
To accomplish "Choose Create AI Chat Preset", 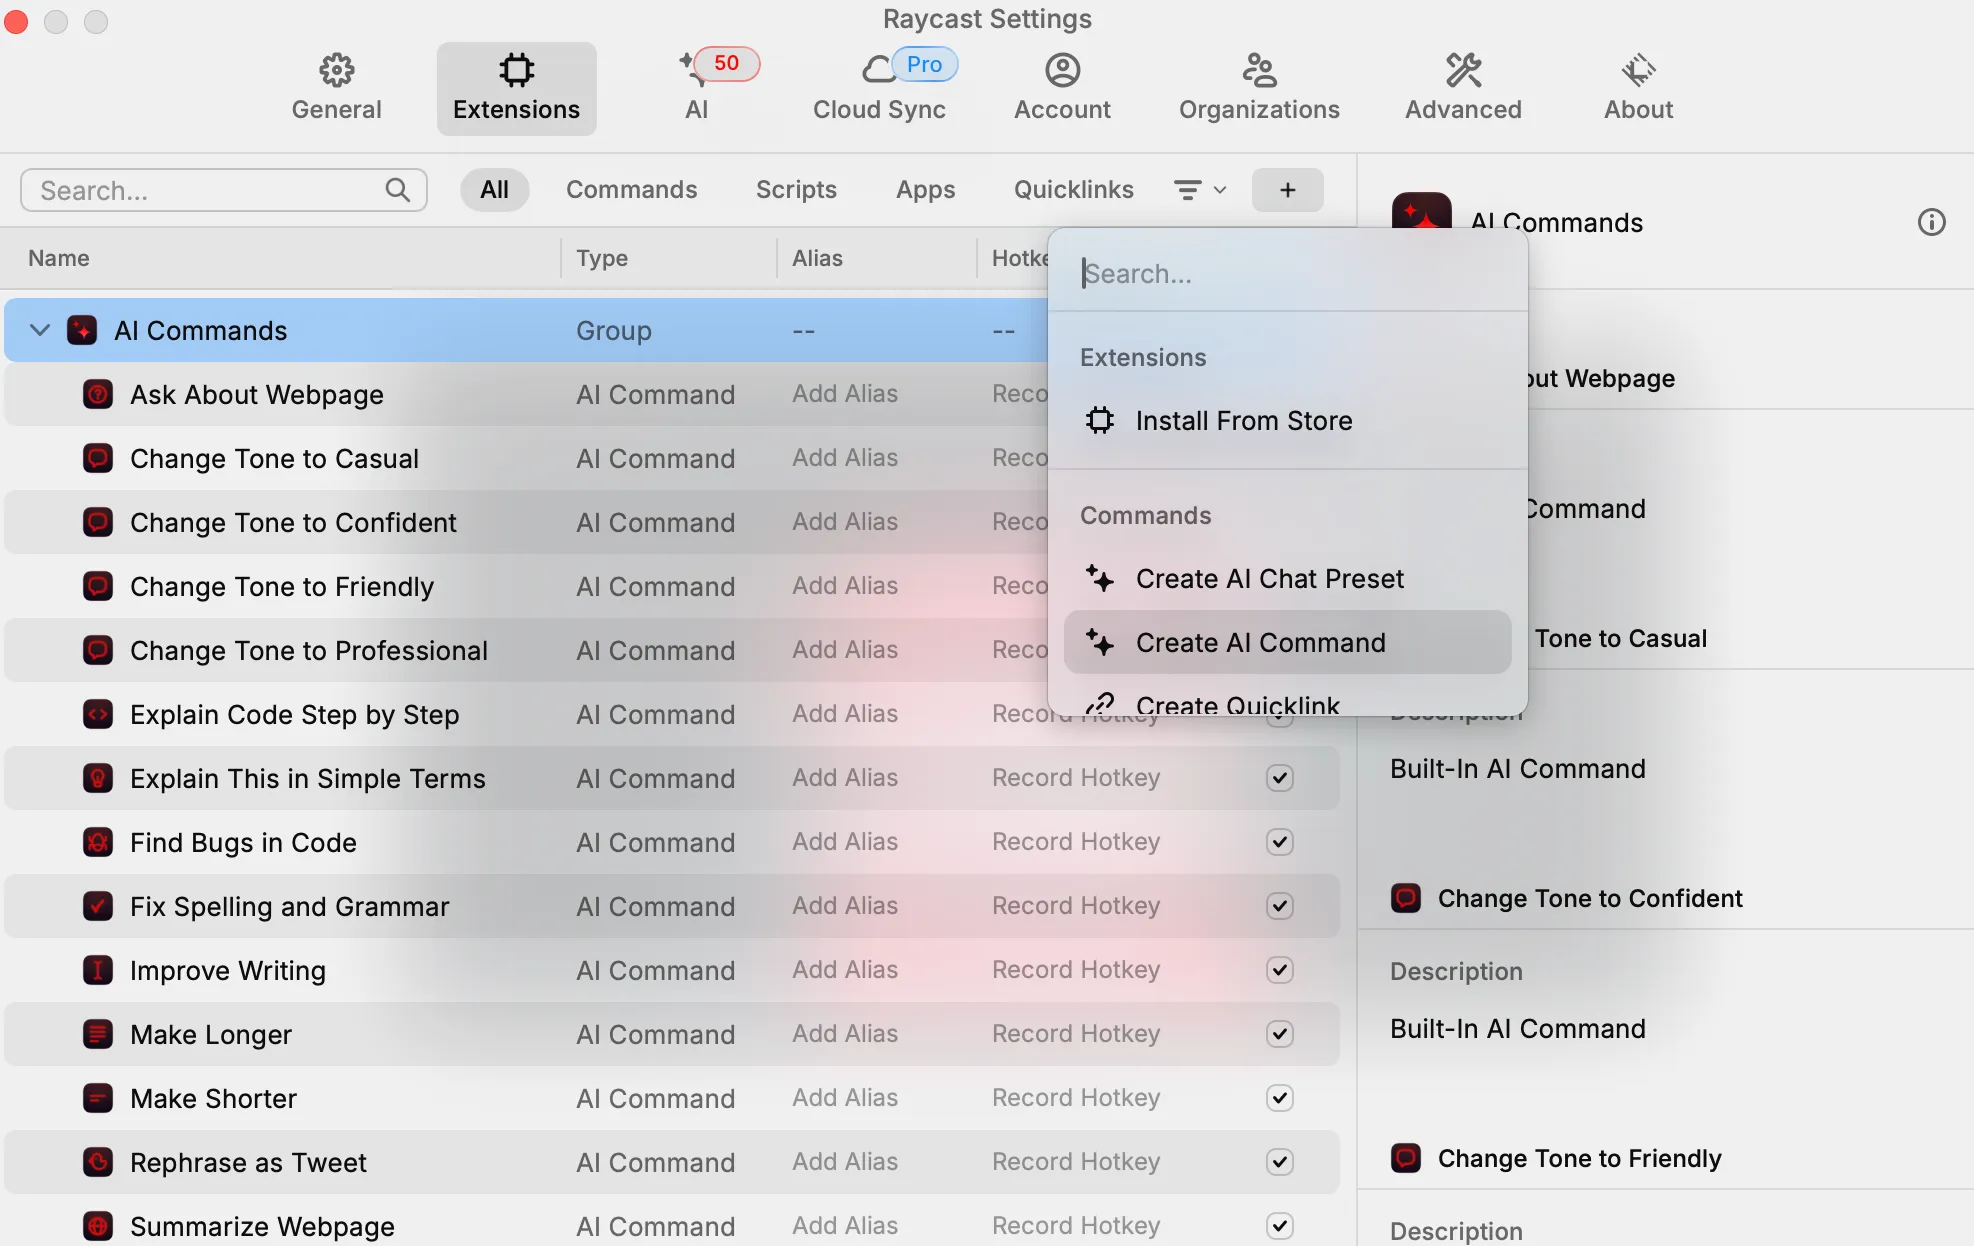I will [x=1288, y=579].
